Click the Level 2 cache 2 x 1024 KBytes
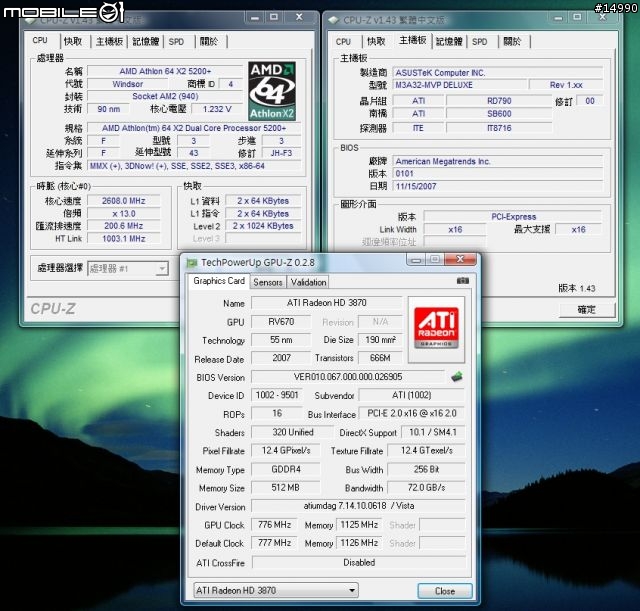The height and width of the screenshot is (611, 640). (x=263, y=226)
